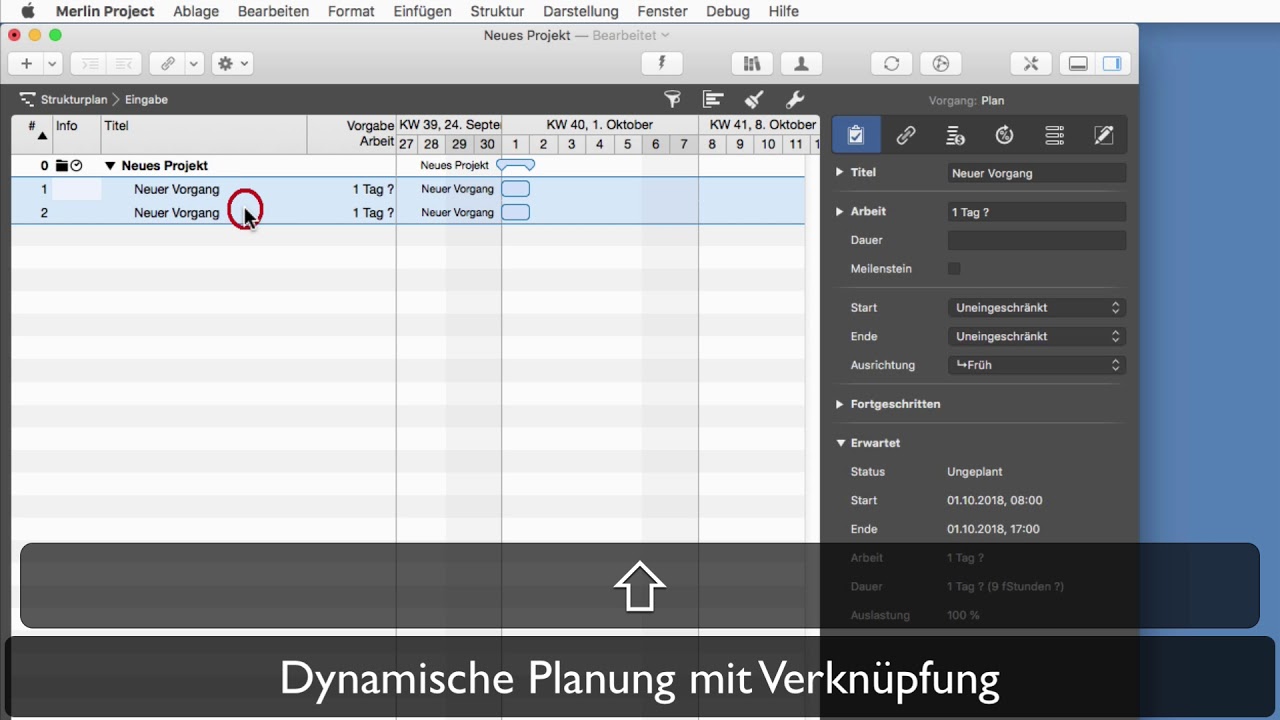Toggle the right inspector panel button
Image resolution: width=1280 pixels, height=720 pixels.
tap(1112, 63)
